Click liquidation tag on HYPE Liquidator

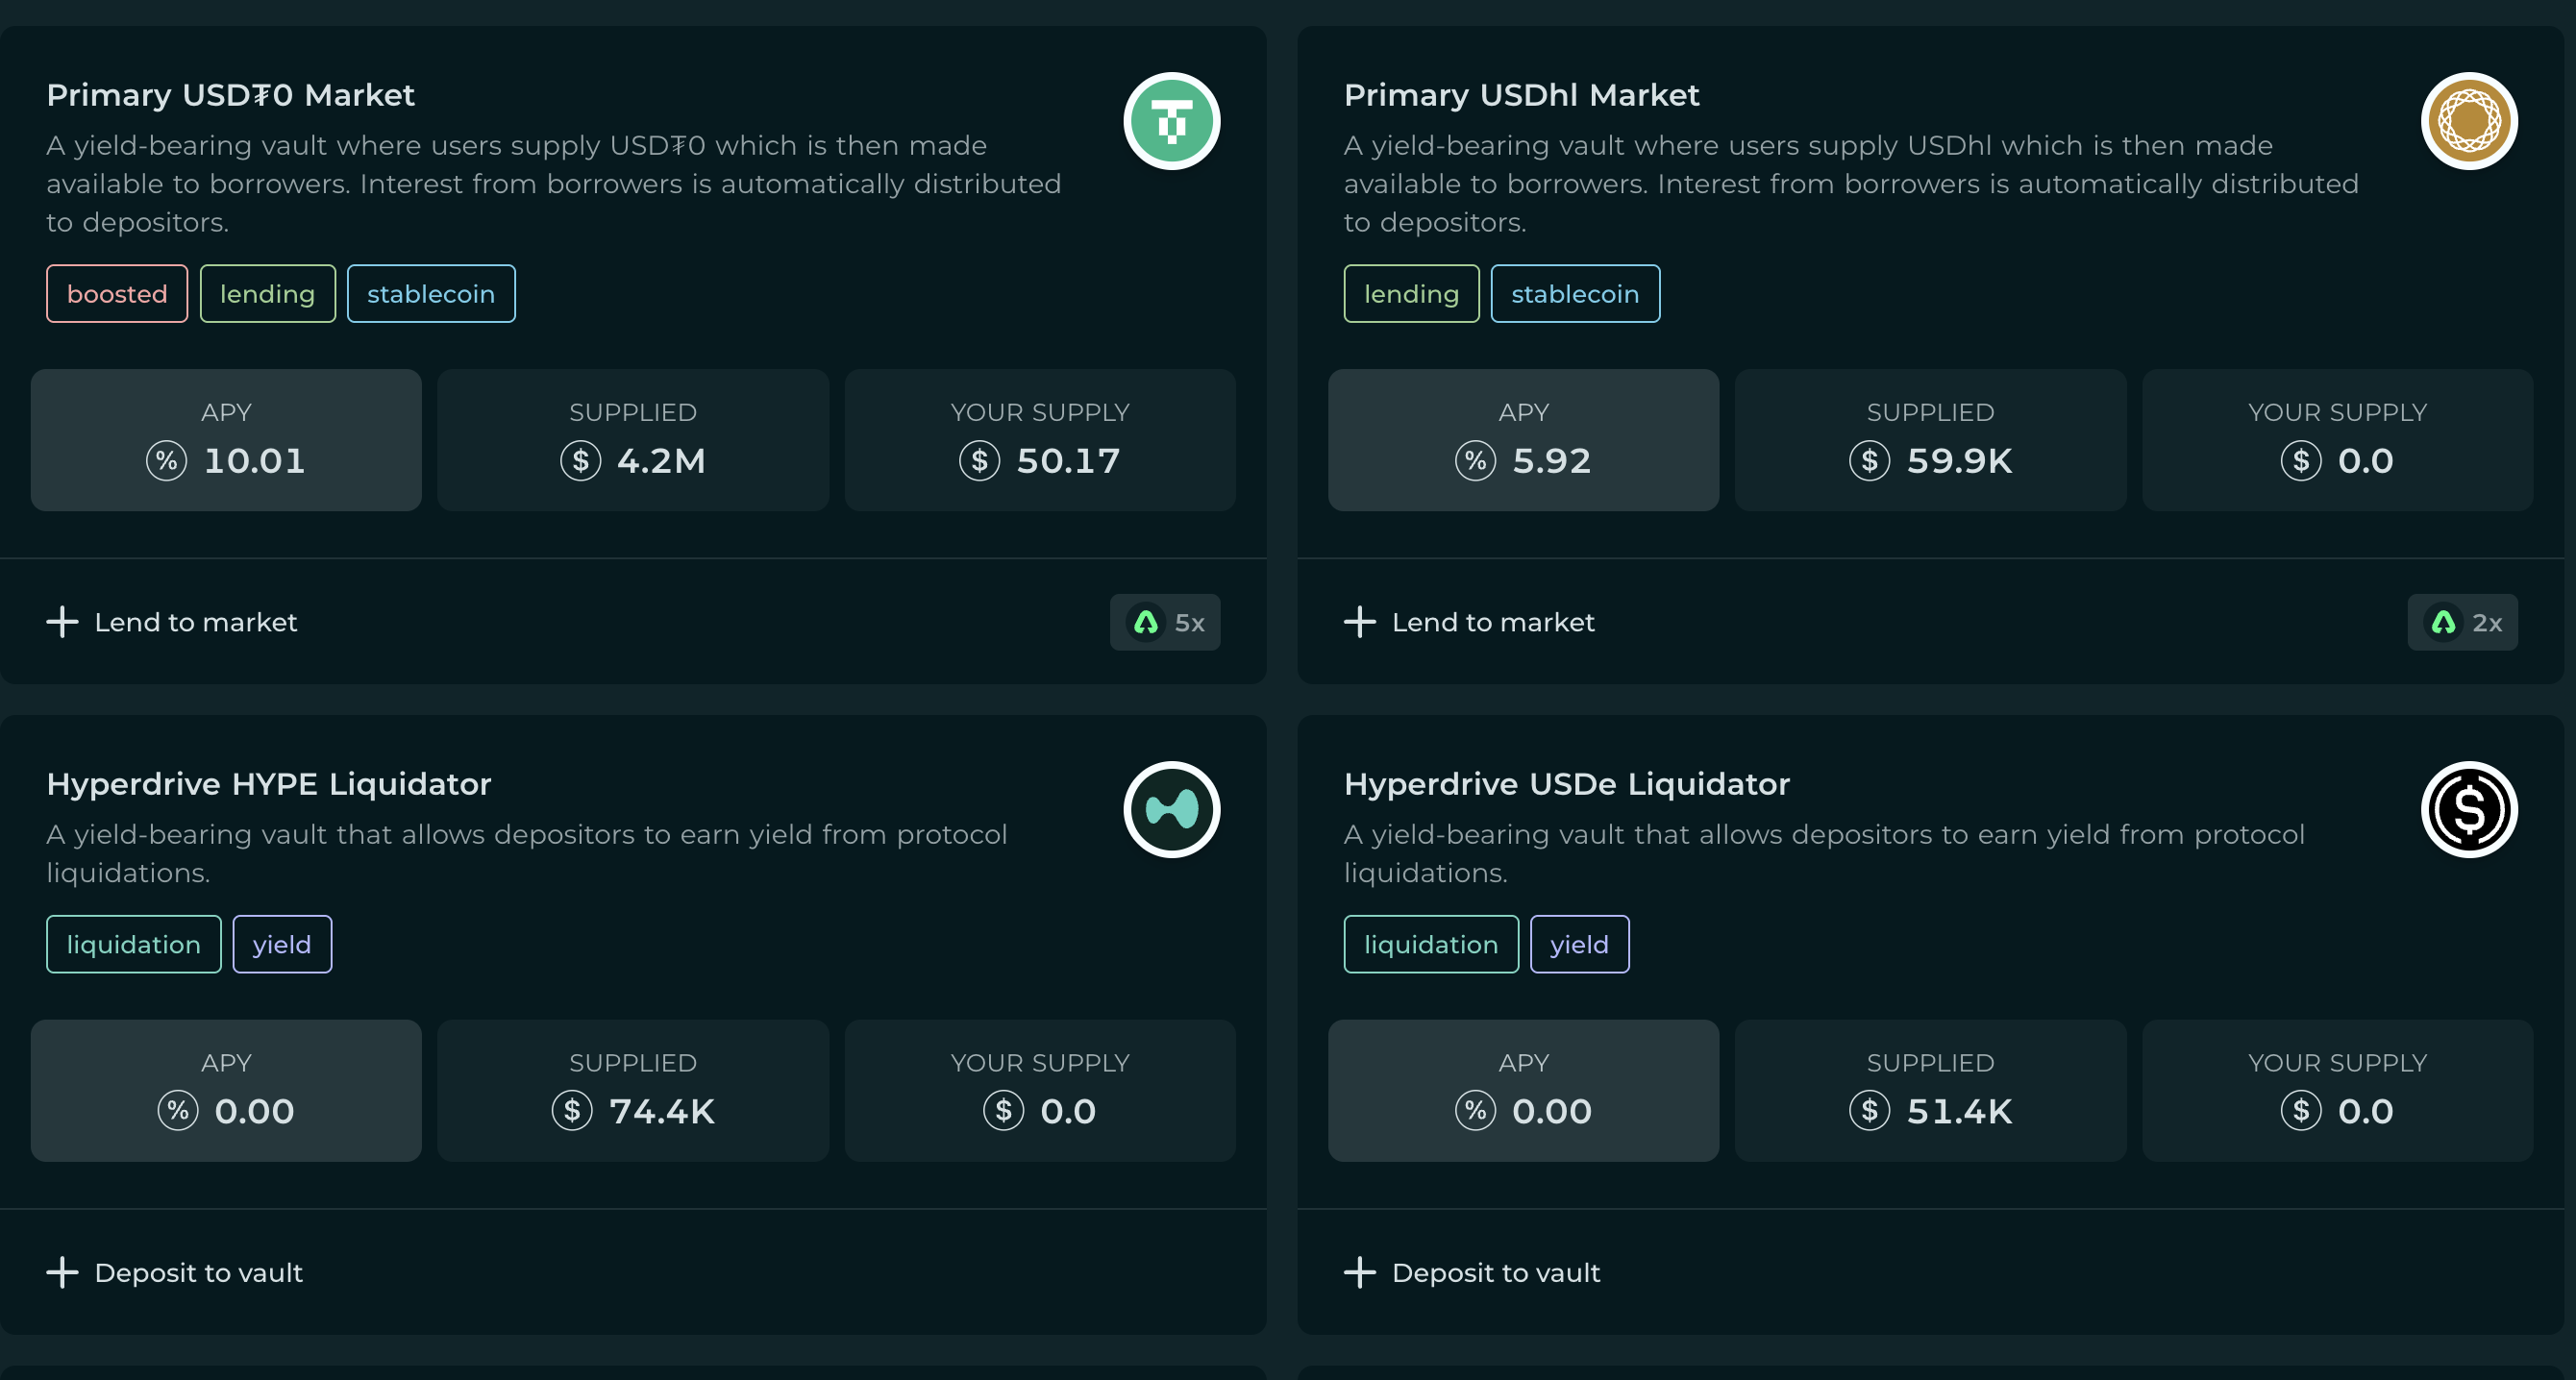pyautogui.click(x=133, y=944)
